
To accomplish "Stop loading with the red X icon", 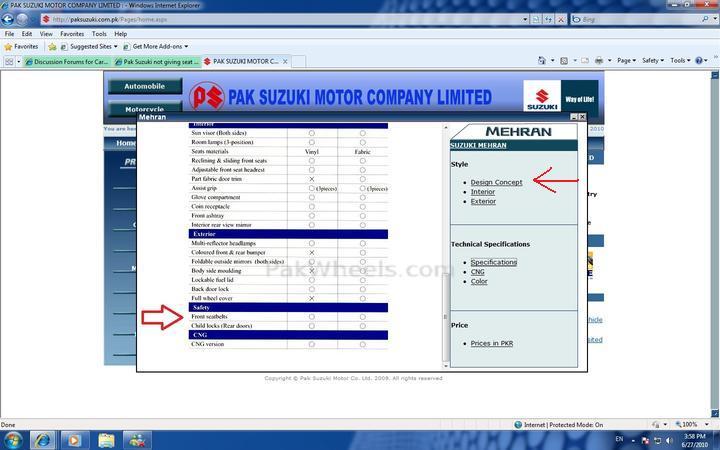I will coord(561,19).
